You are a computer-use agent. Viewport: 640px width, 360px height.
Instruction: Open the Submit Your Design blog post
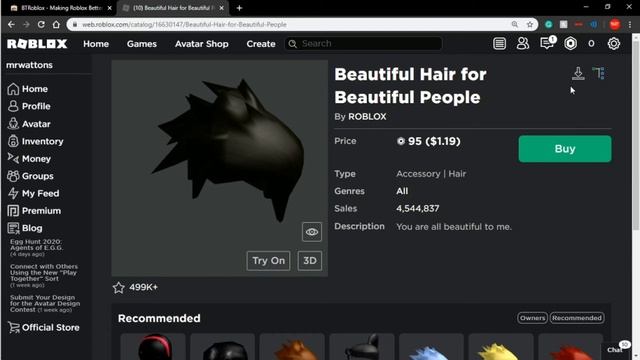45,304
